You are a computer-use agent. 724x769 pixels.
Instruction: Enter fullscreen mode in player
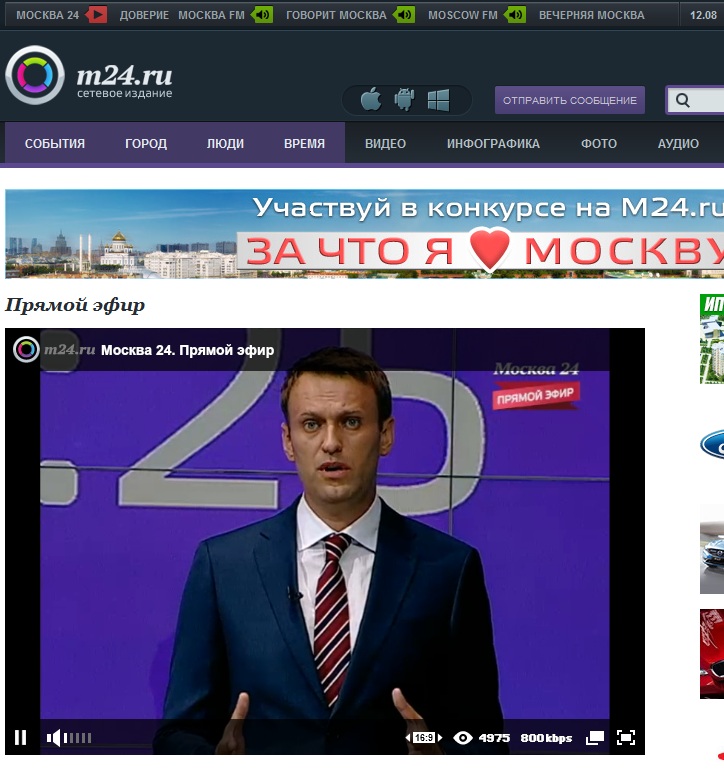[626, 737]
